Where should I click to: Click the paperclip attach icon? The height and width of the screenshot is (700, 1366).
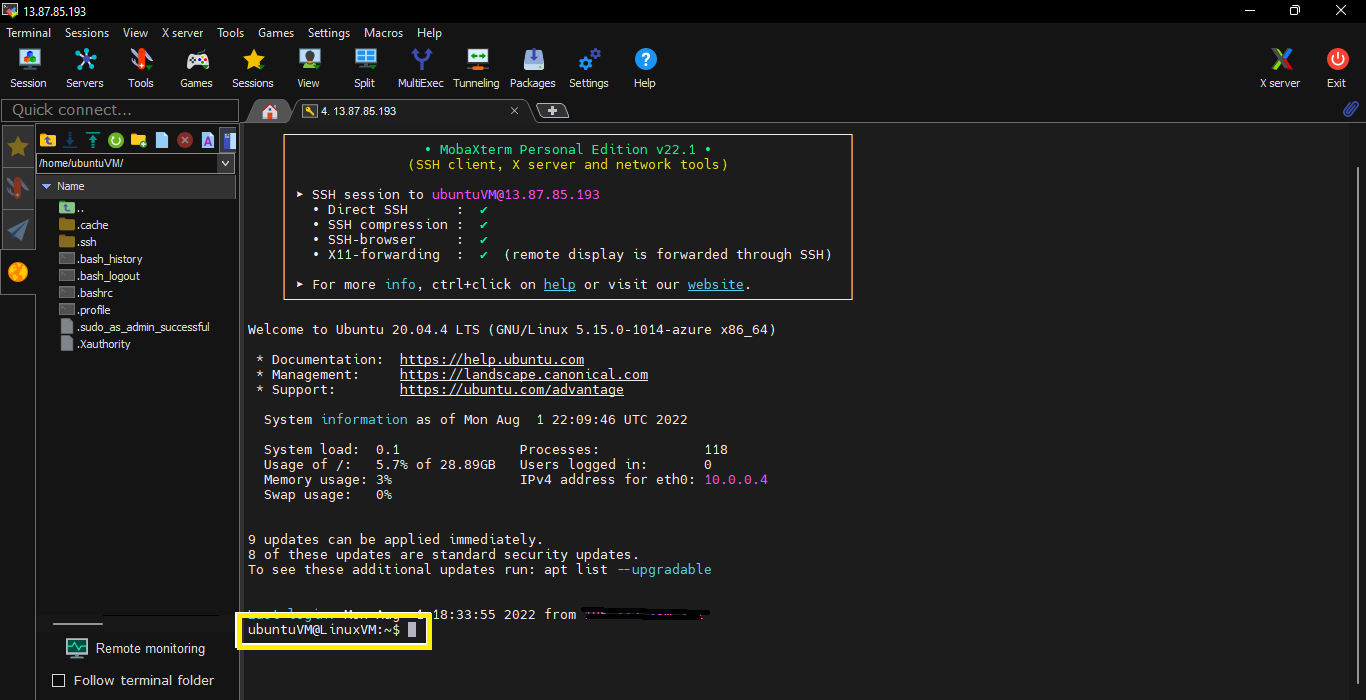1350,110
